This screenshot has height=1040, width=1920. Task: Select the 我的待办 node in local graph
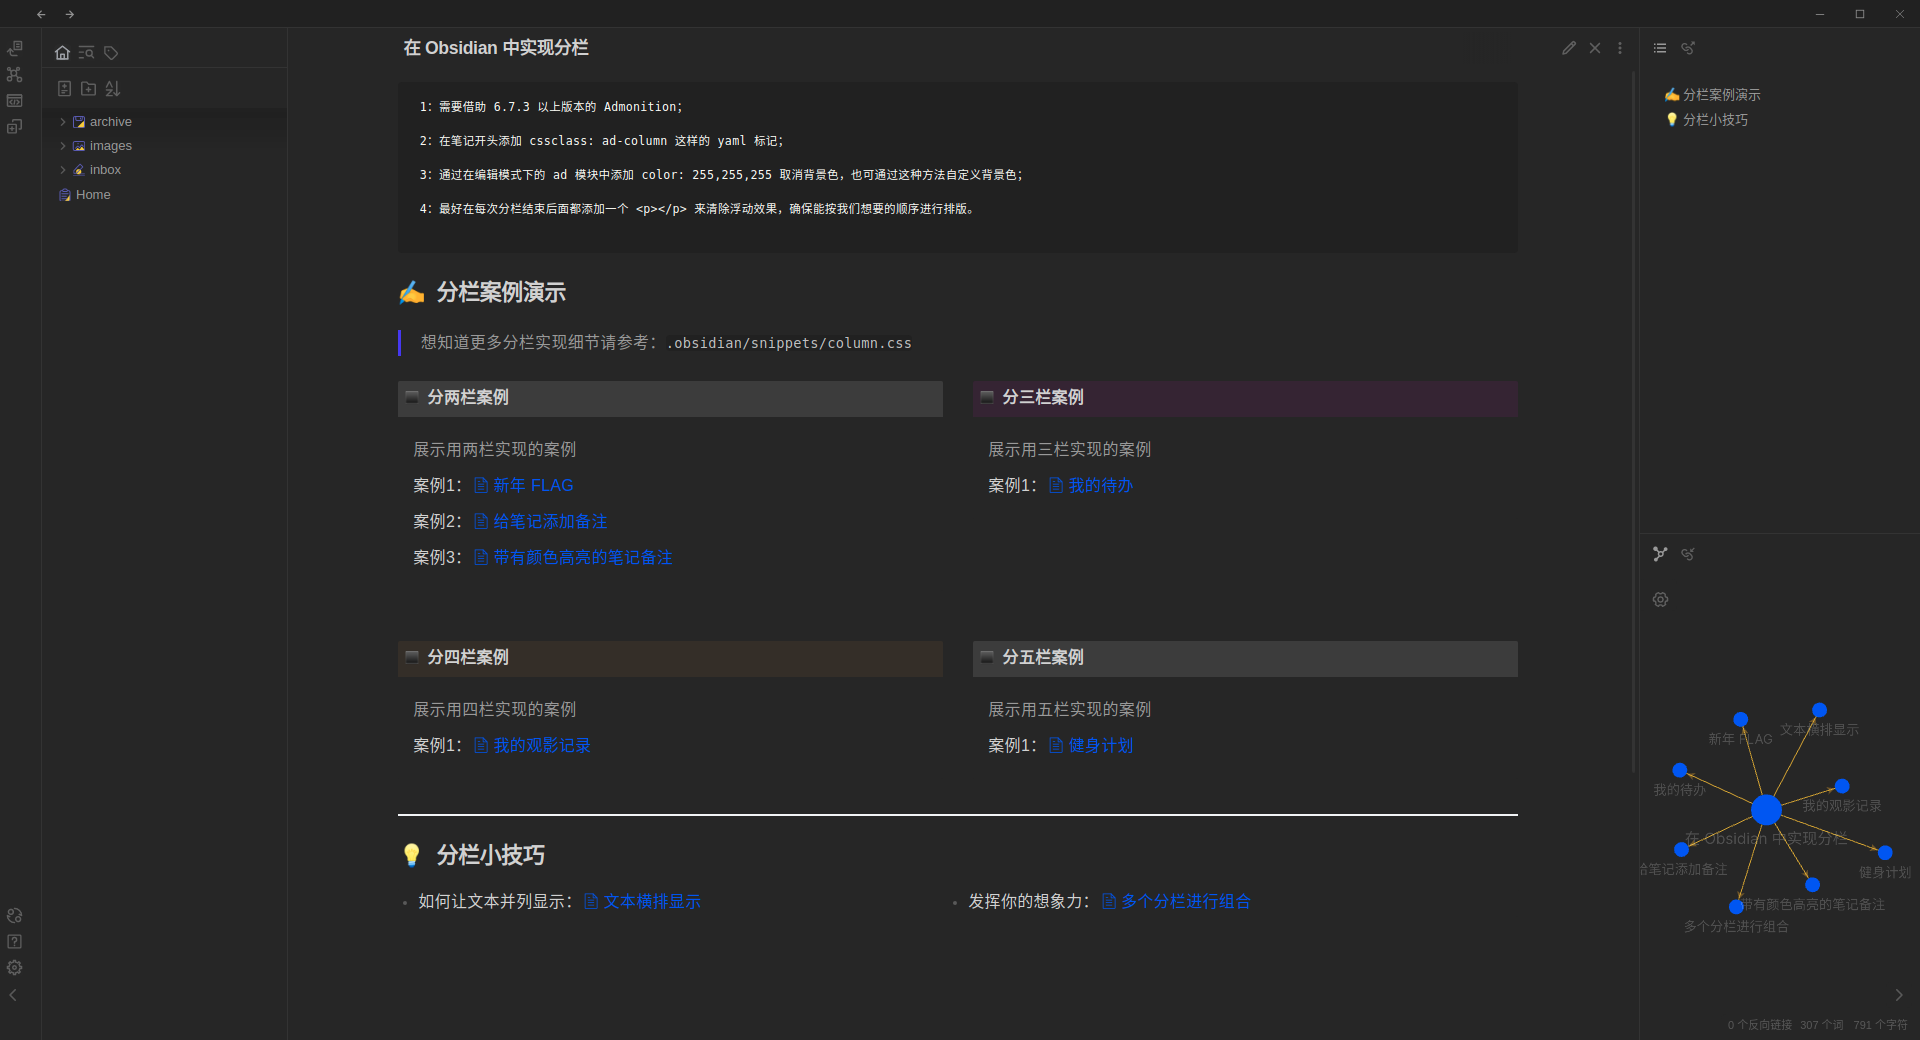click(1680, 770)
